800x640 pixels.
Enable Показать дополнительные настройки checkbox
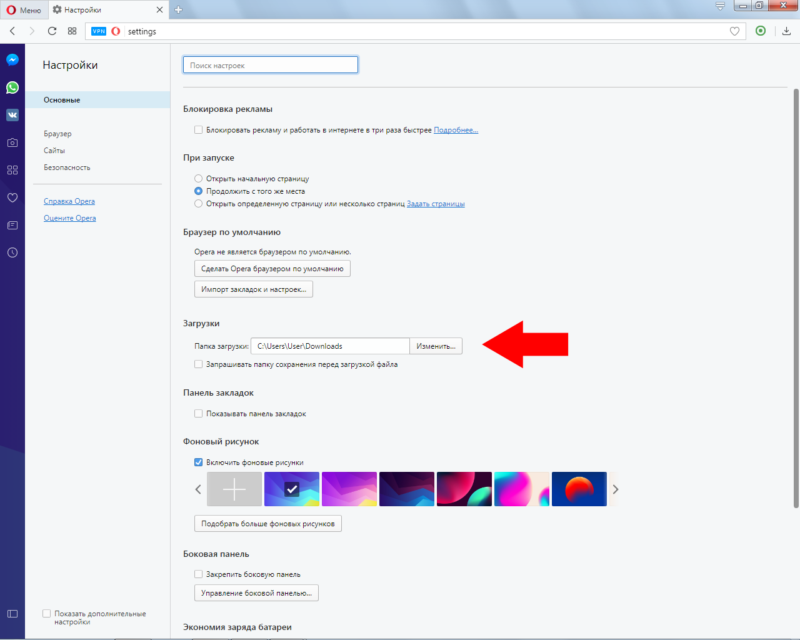46,613
